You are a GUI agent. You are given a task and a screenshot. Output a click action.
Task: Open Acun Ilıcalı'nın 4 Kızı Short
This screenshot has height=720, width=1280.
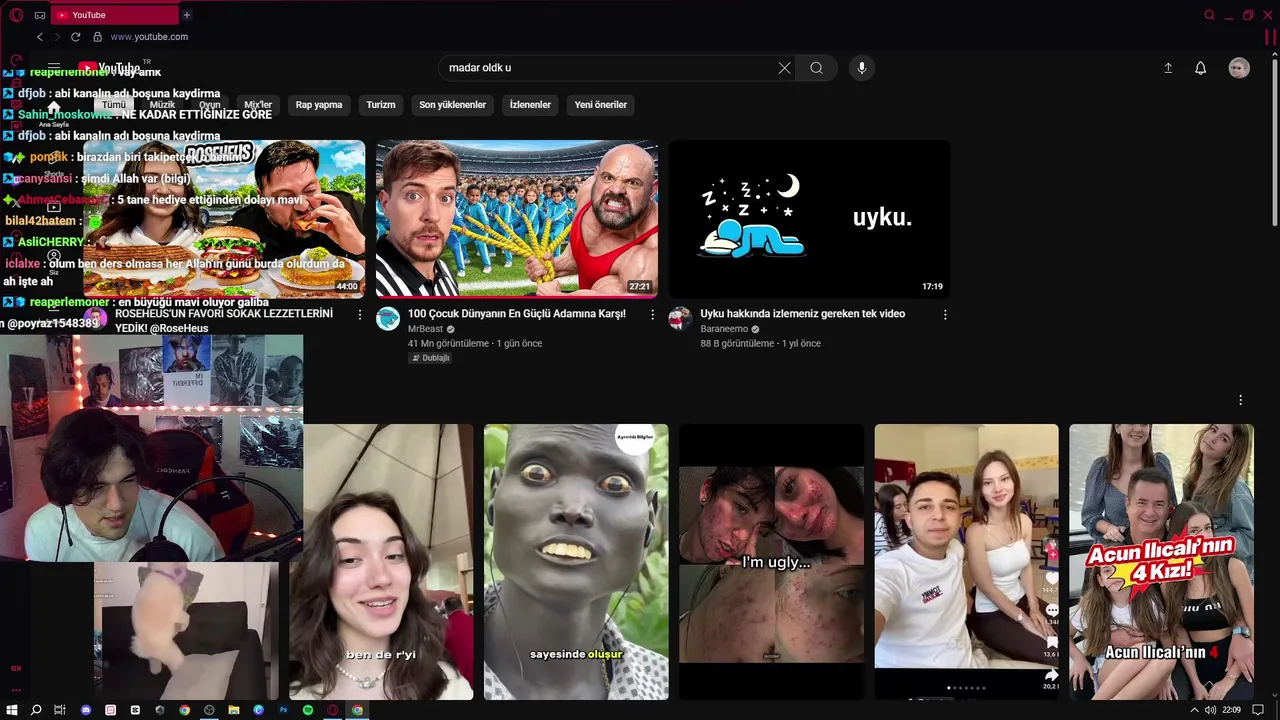[x=1161, y=562]
